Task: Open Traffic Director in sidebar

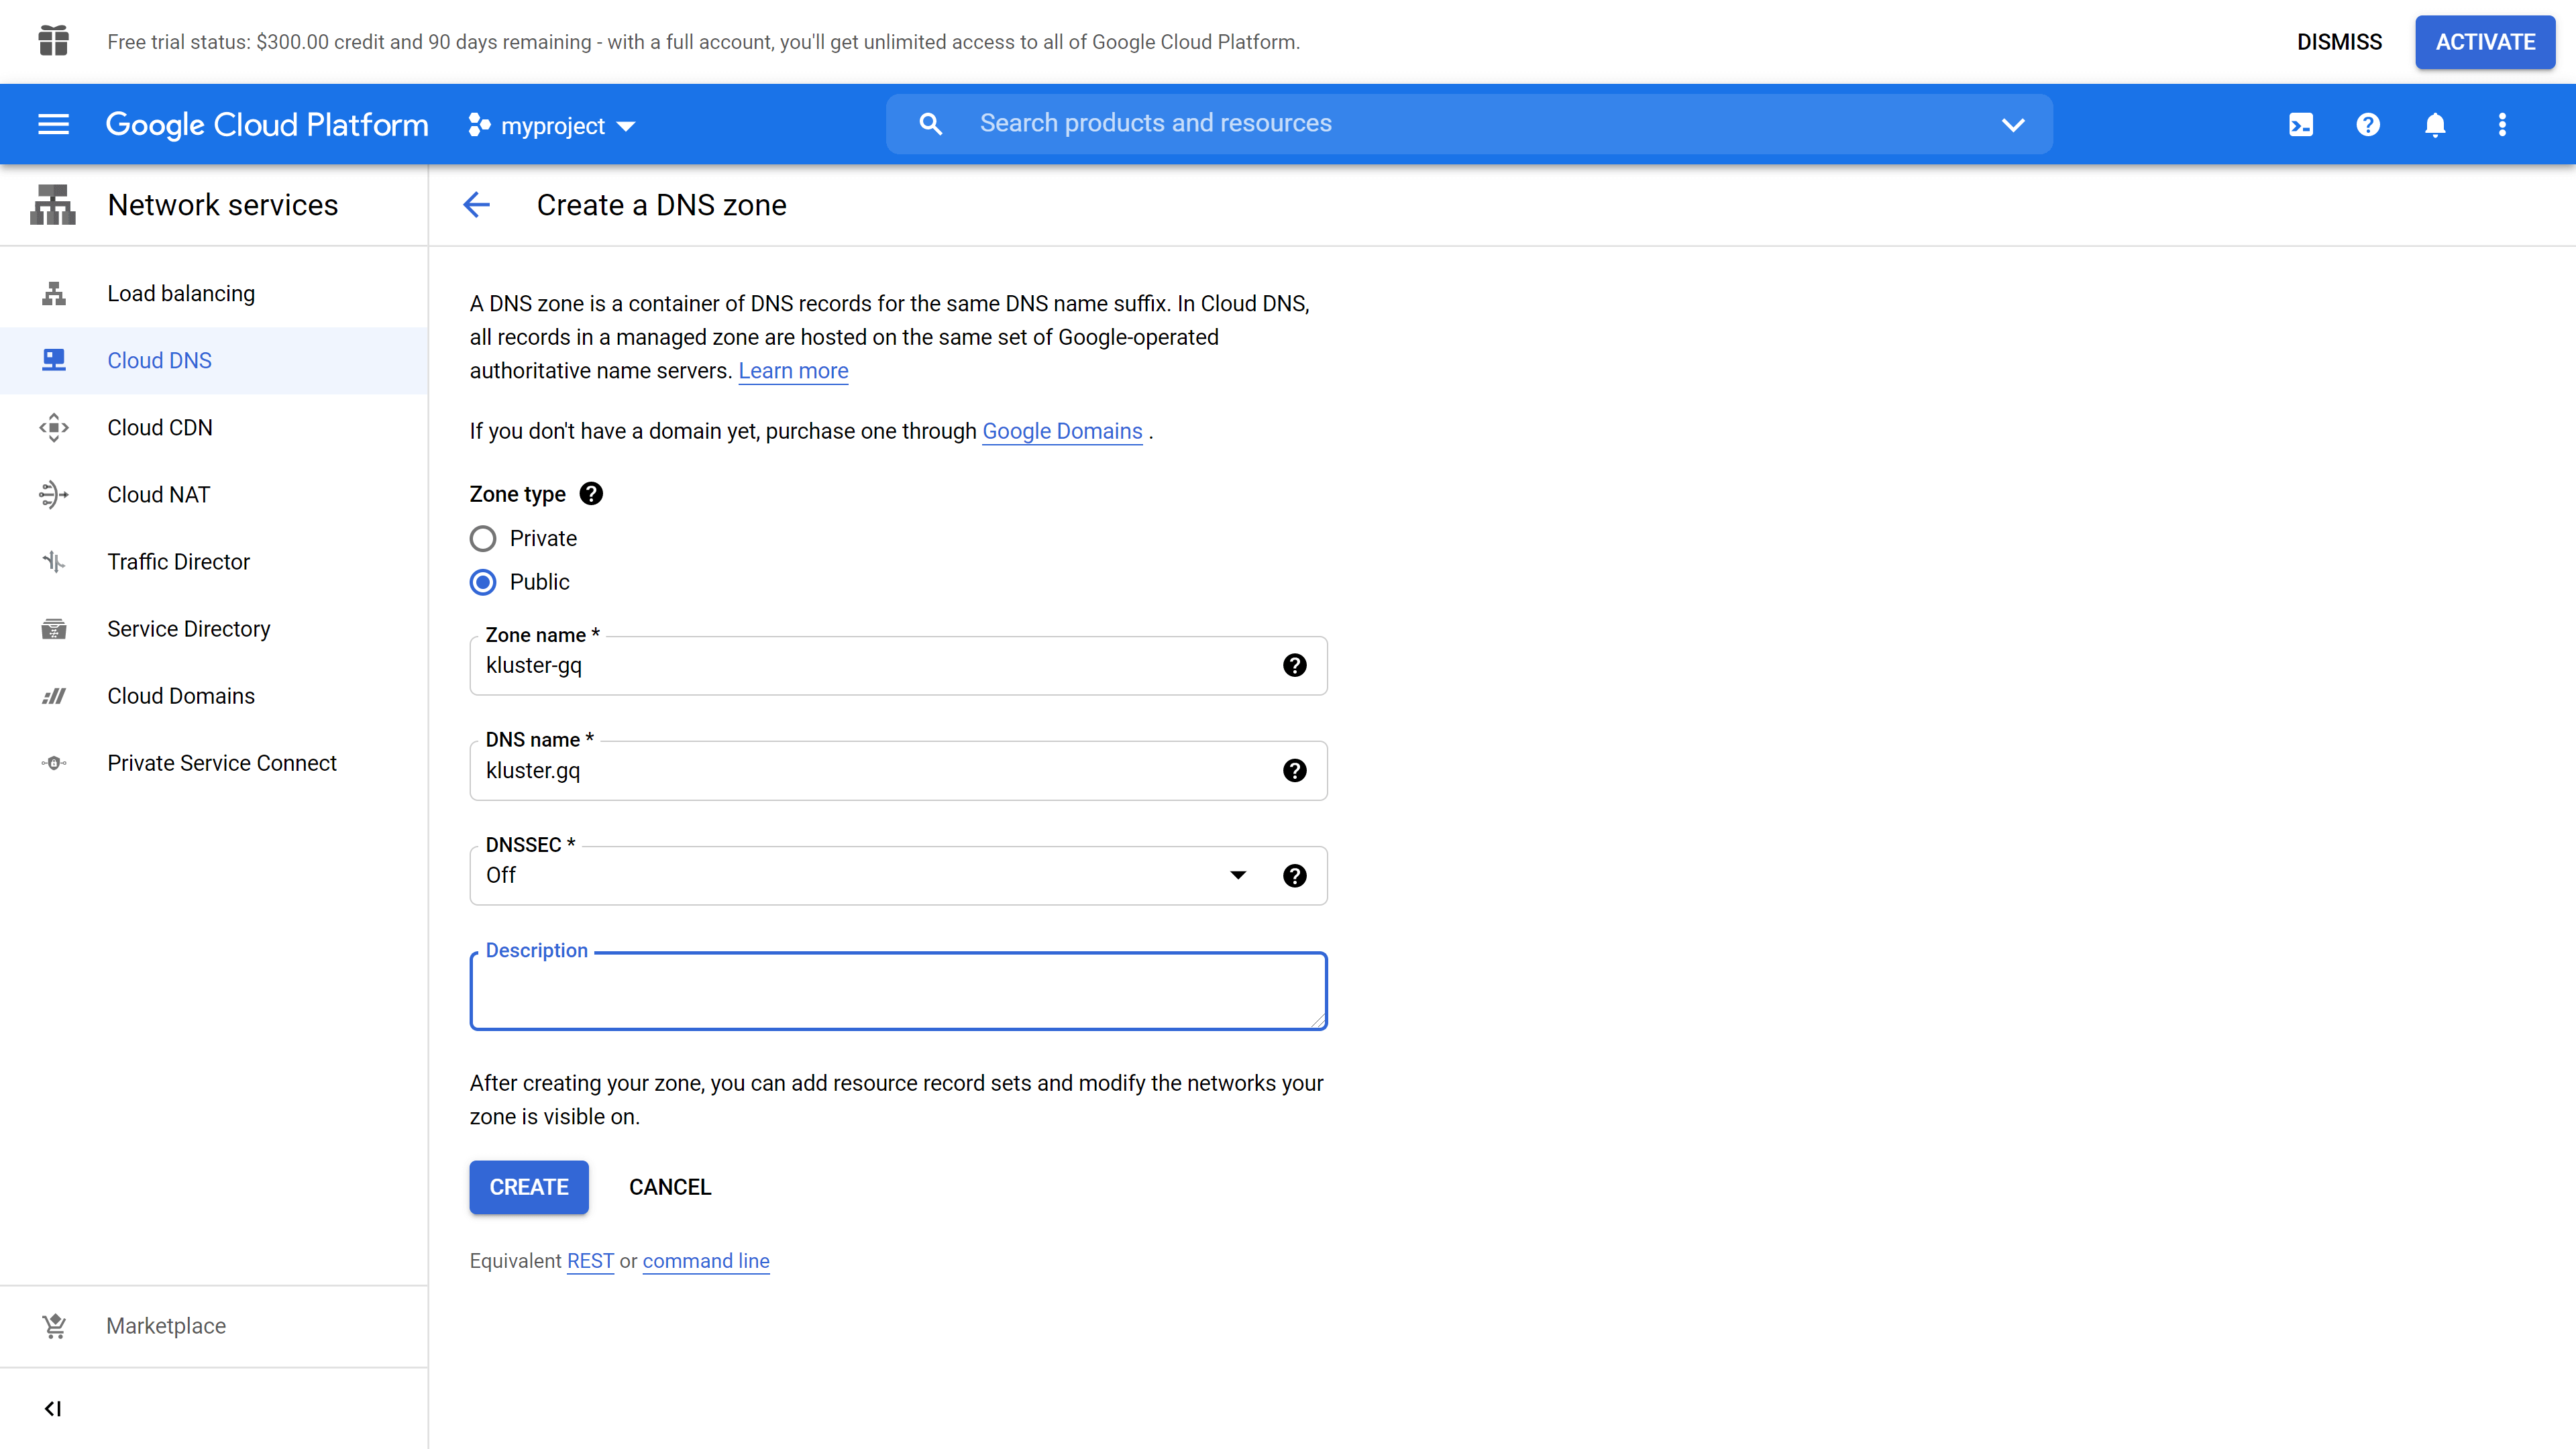Action: pyautogui.click(x=178, y=562)
